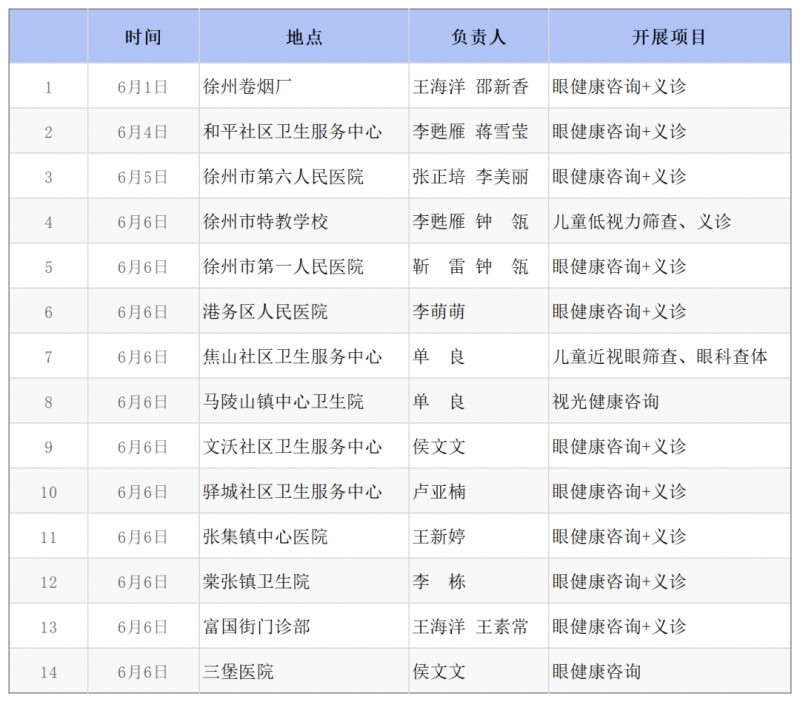Select the name 卢亚楠
Viewport: 800px width, 702px height.
(x=439, y=491)
